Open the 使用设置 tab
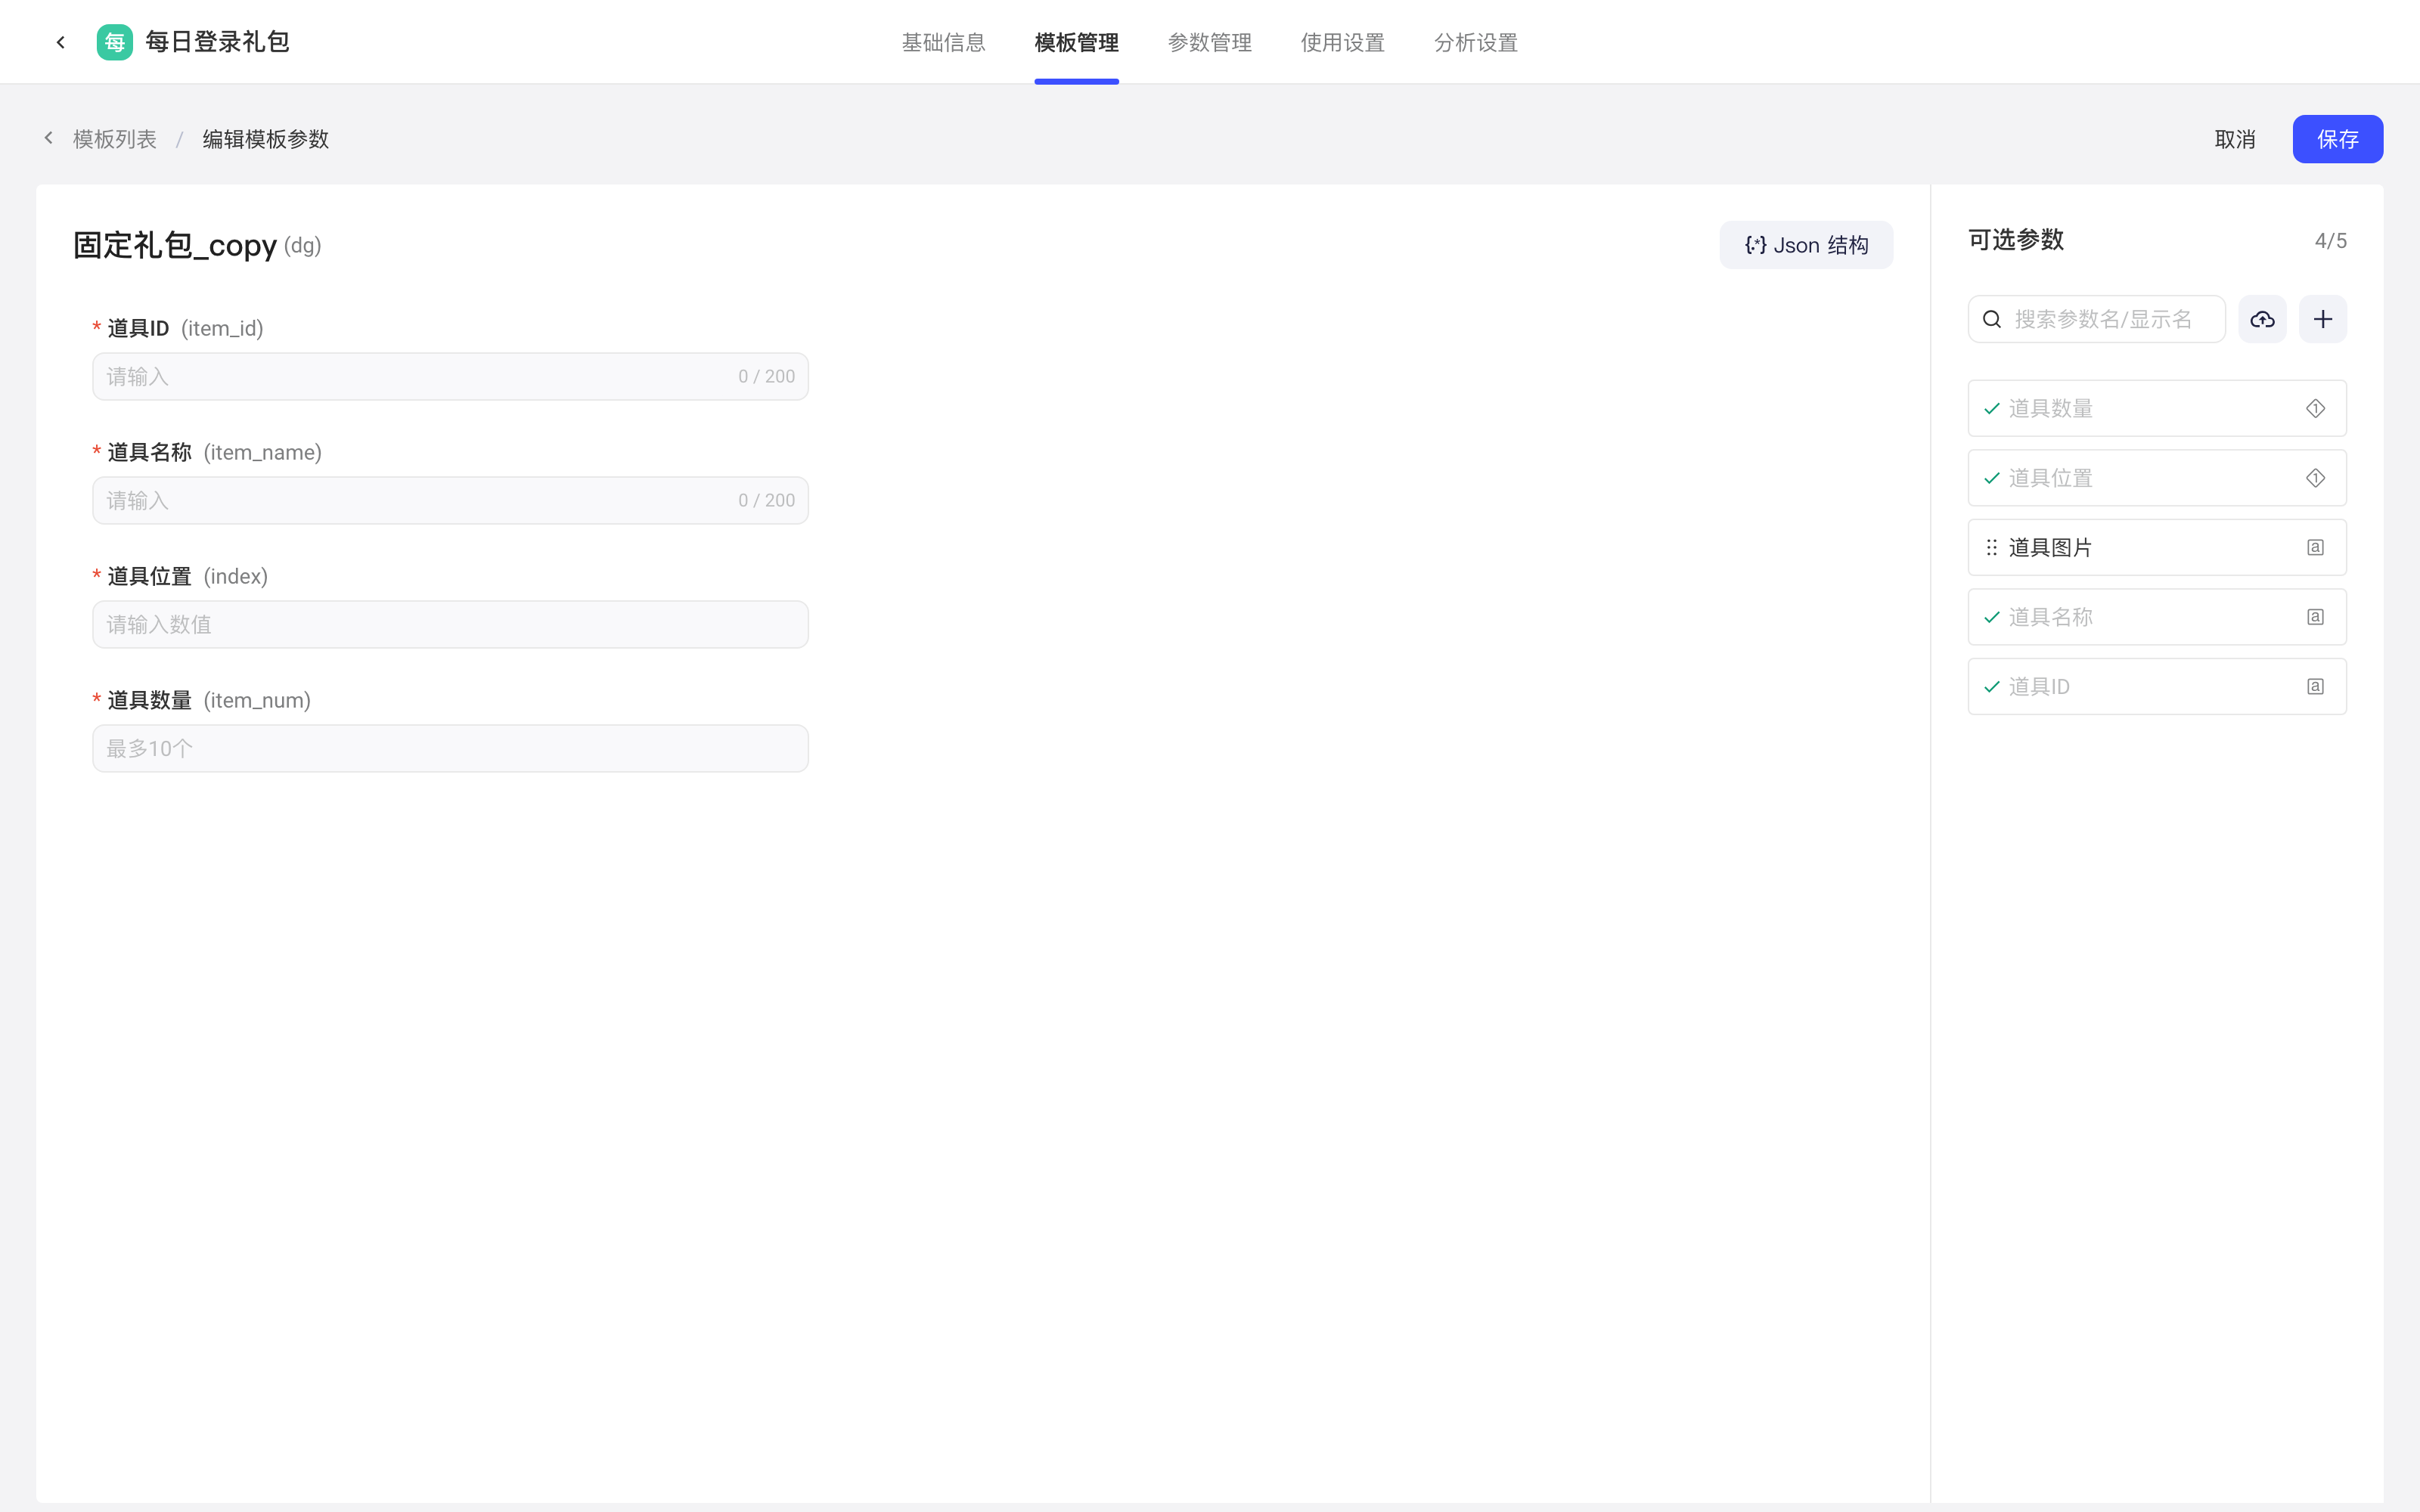The width and height of the screenshot is (2420, 1512). pos(1342,42)
